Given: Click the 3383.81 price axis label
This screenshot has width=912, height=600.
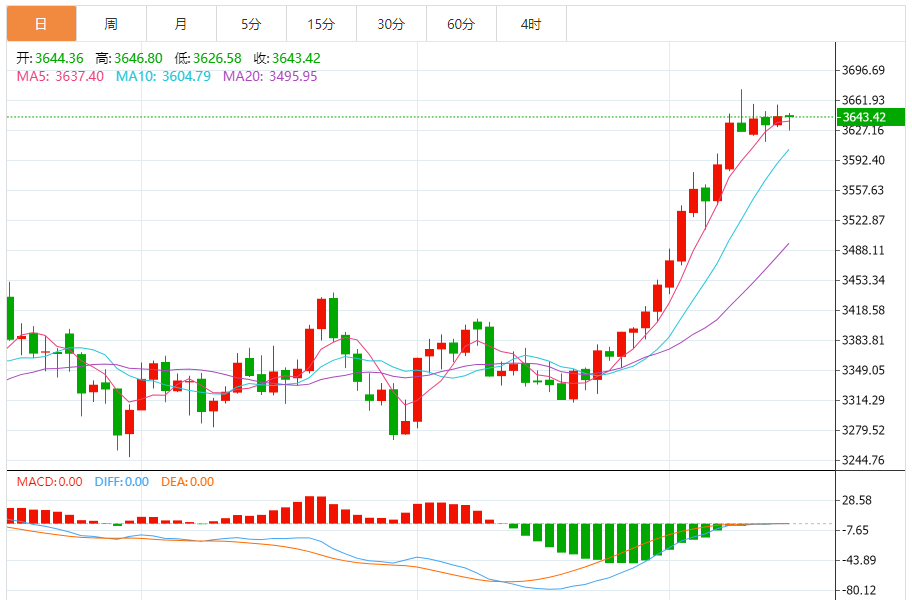Looking at the screenshot, I should click(863, 340).
